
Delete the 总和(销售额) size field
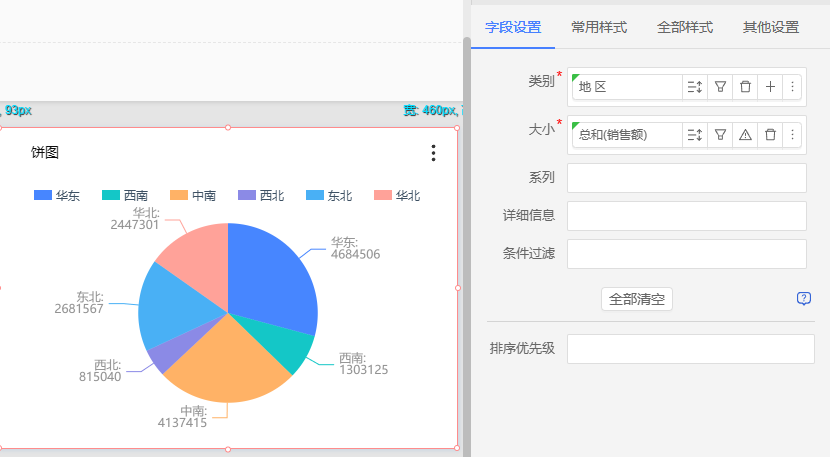tap(770, 134)
